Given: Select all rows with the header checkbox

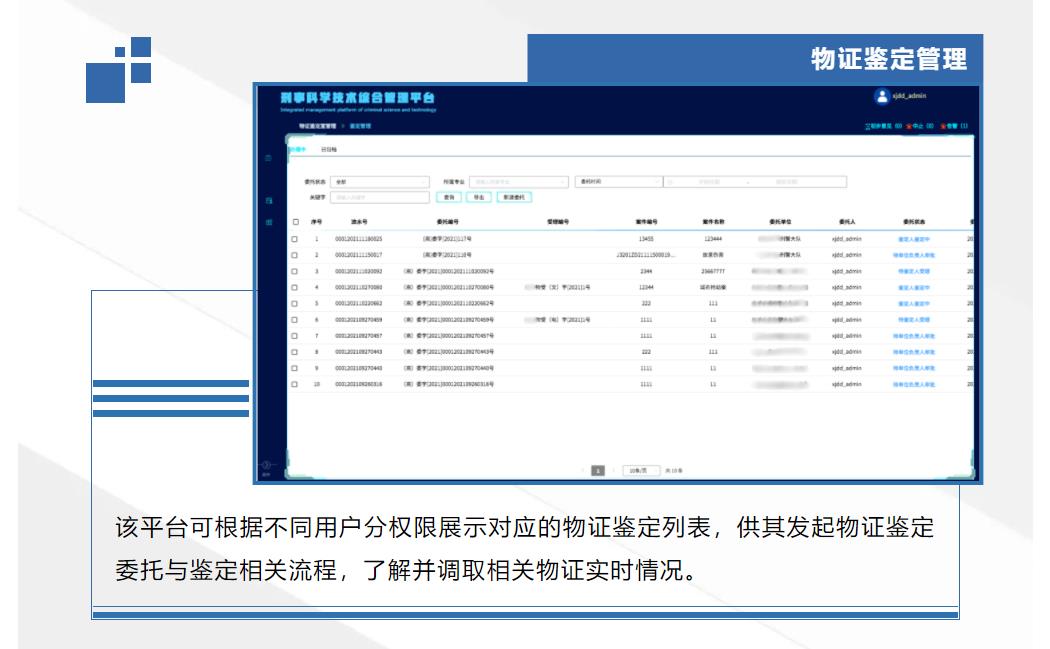Looking at the screenshot, I should [293, 223].
